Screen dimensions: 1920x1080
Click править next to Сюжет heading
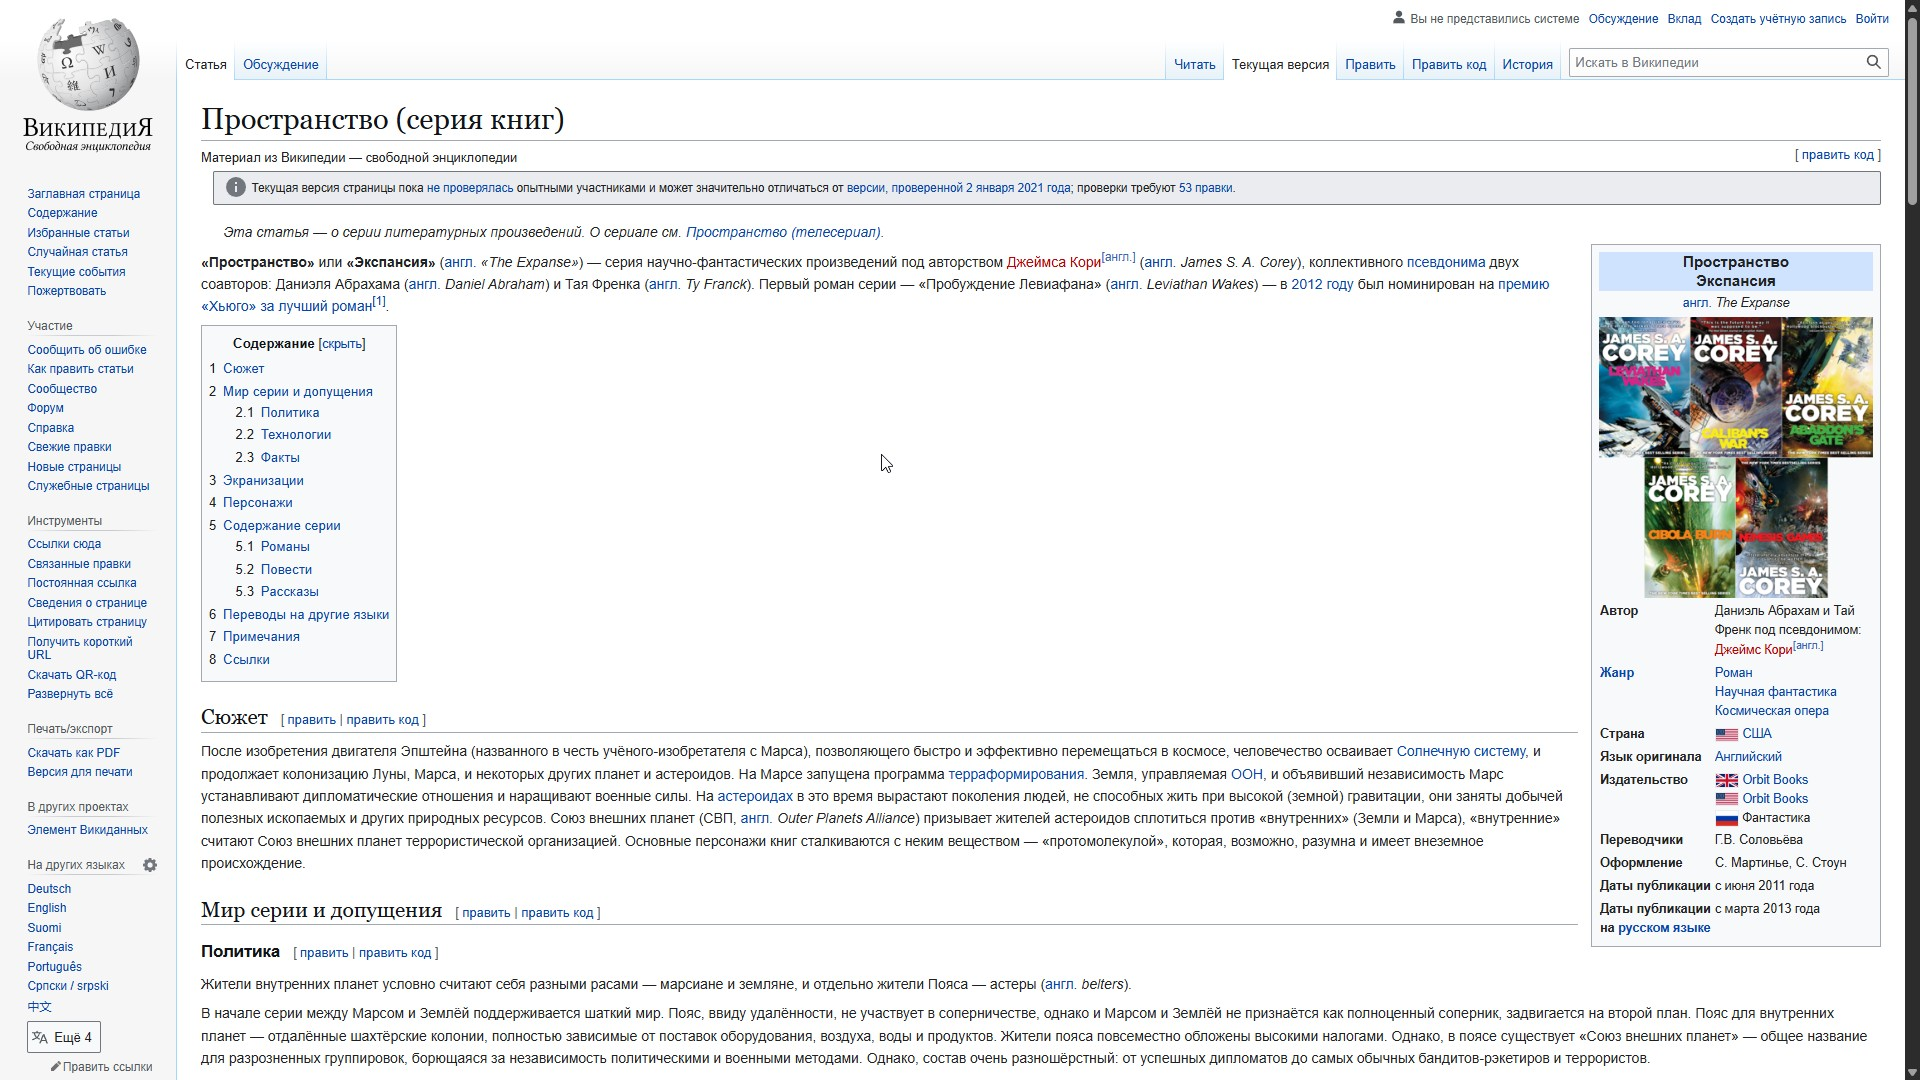[311, 720]
